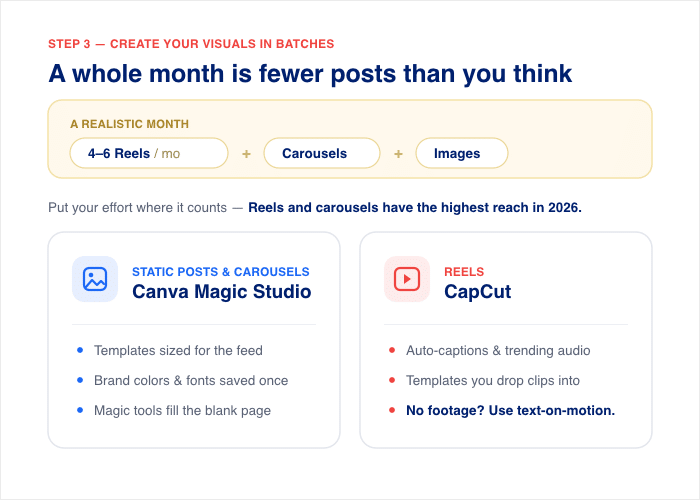
Task: Click 'Put your effort where it counts' text
Action: (138, 208)
